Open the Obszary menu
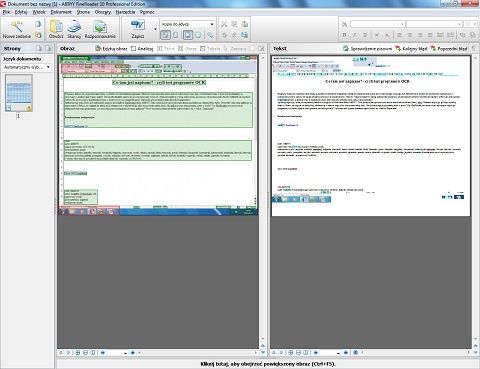 (103, 12)
